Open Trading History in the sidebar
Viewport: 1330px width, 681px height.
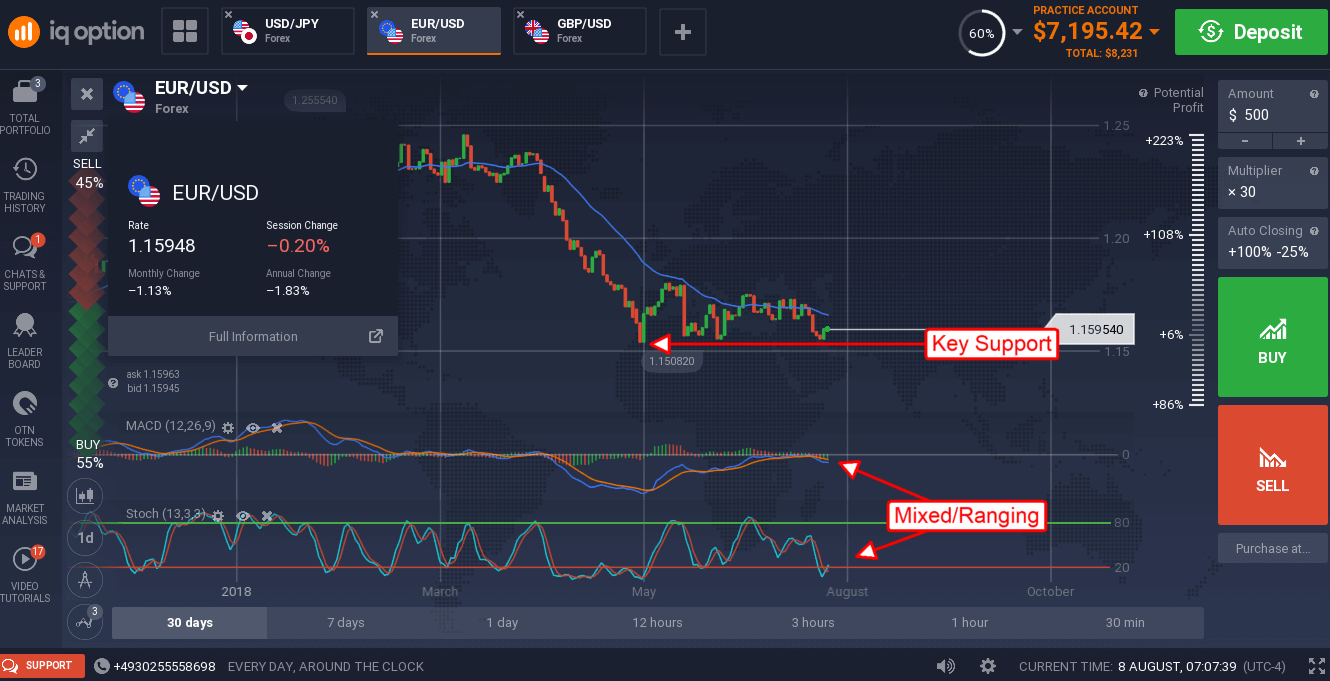(25, 186)
